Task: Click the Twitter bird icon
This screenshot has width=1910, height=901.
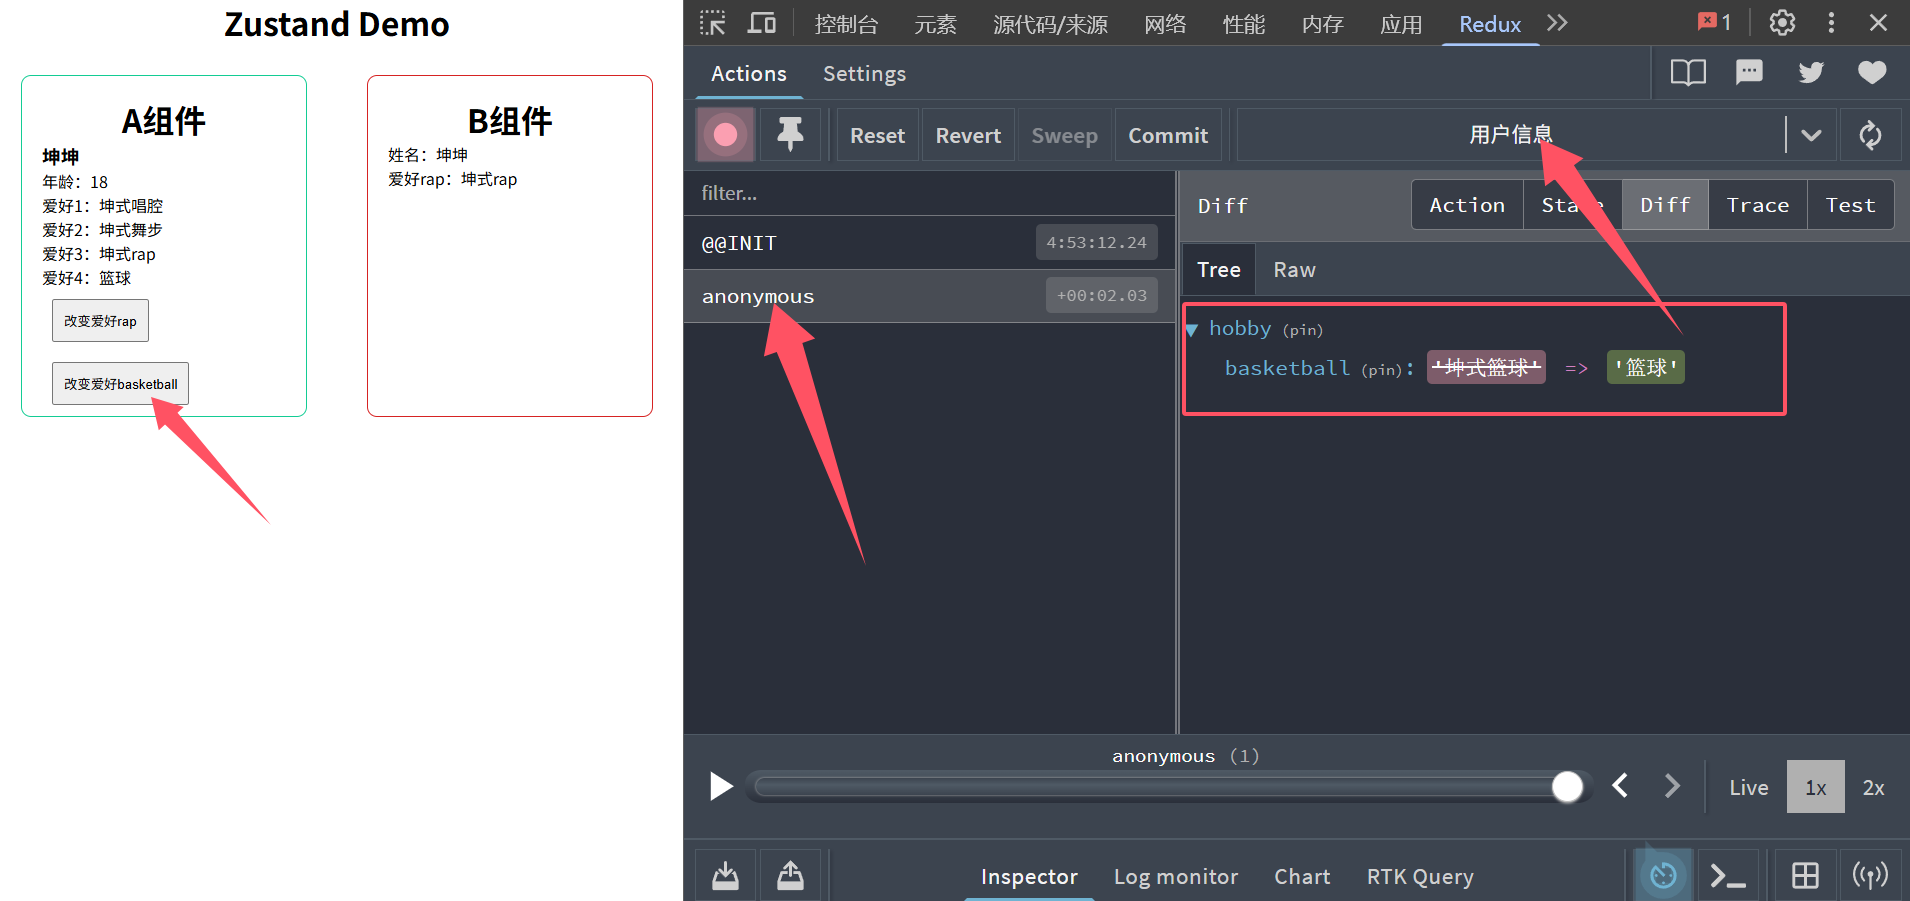Action: pos(1810,72)
